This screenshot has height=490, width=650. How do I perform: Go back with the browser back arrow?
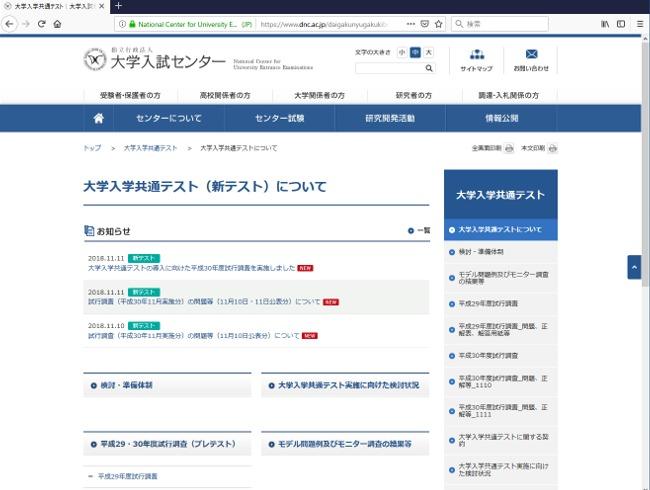(10, 24)
